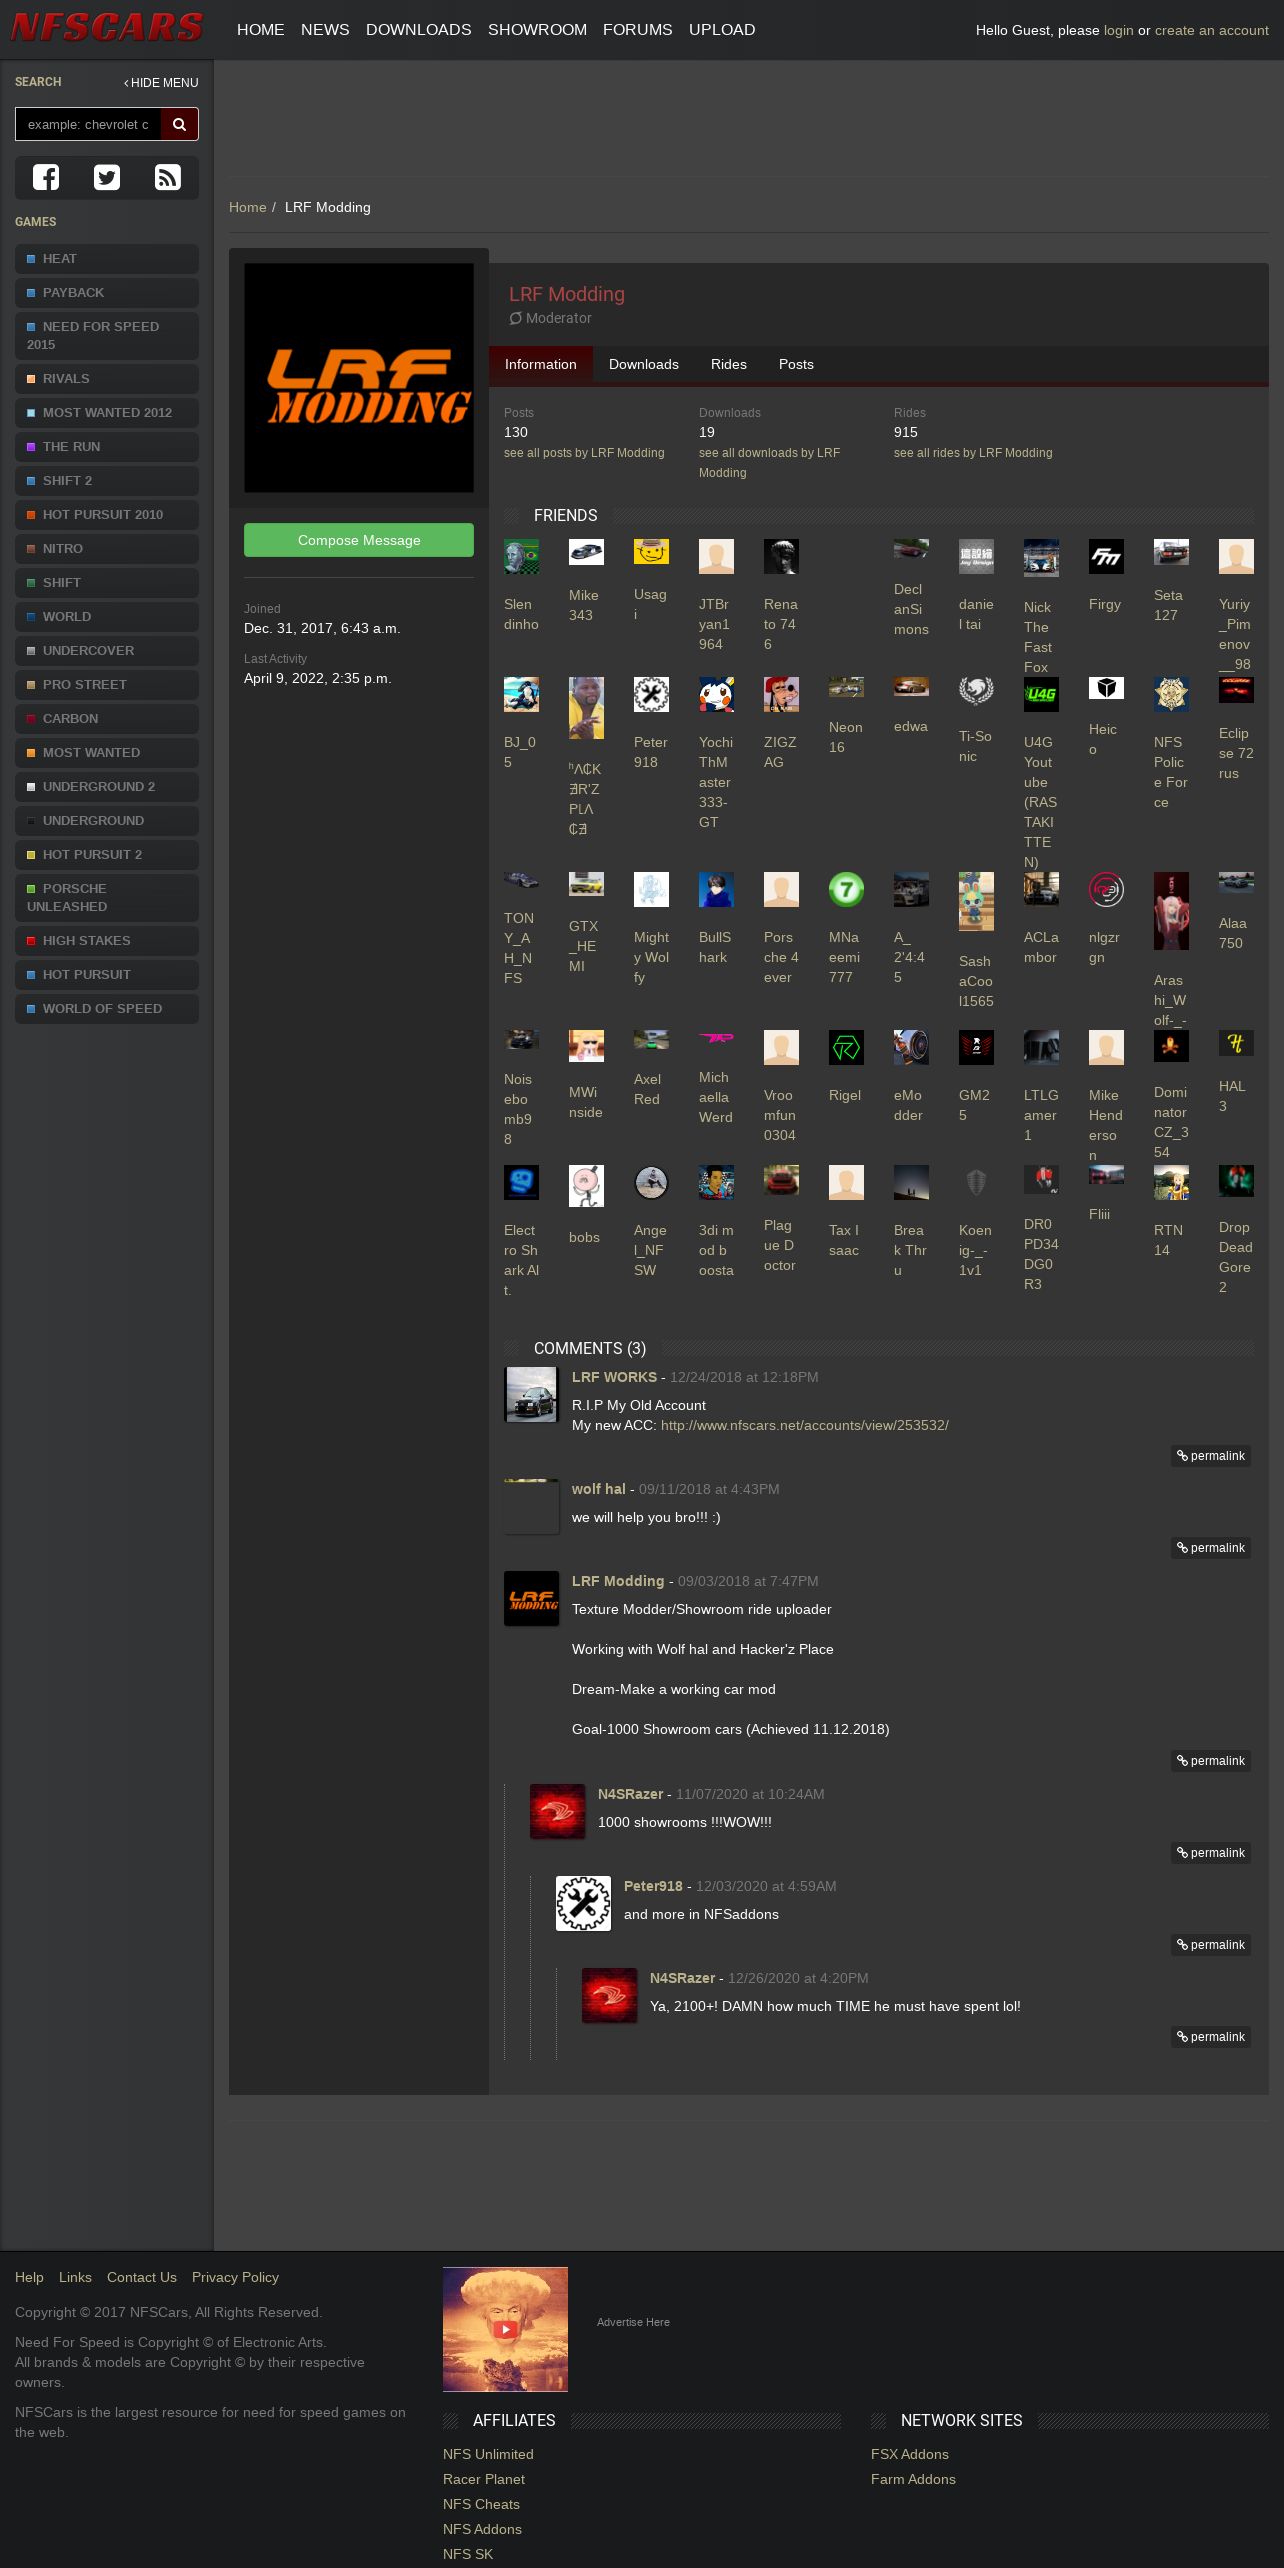The width and height of the screenshot is (1284, 2568).
Task: Open Privacy Policy footer link
Action: coord(235,2277)
